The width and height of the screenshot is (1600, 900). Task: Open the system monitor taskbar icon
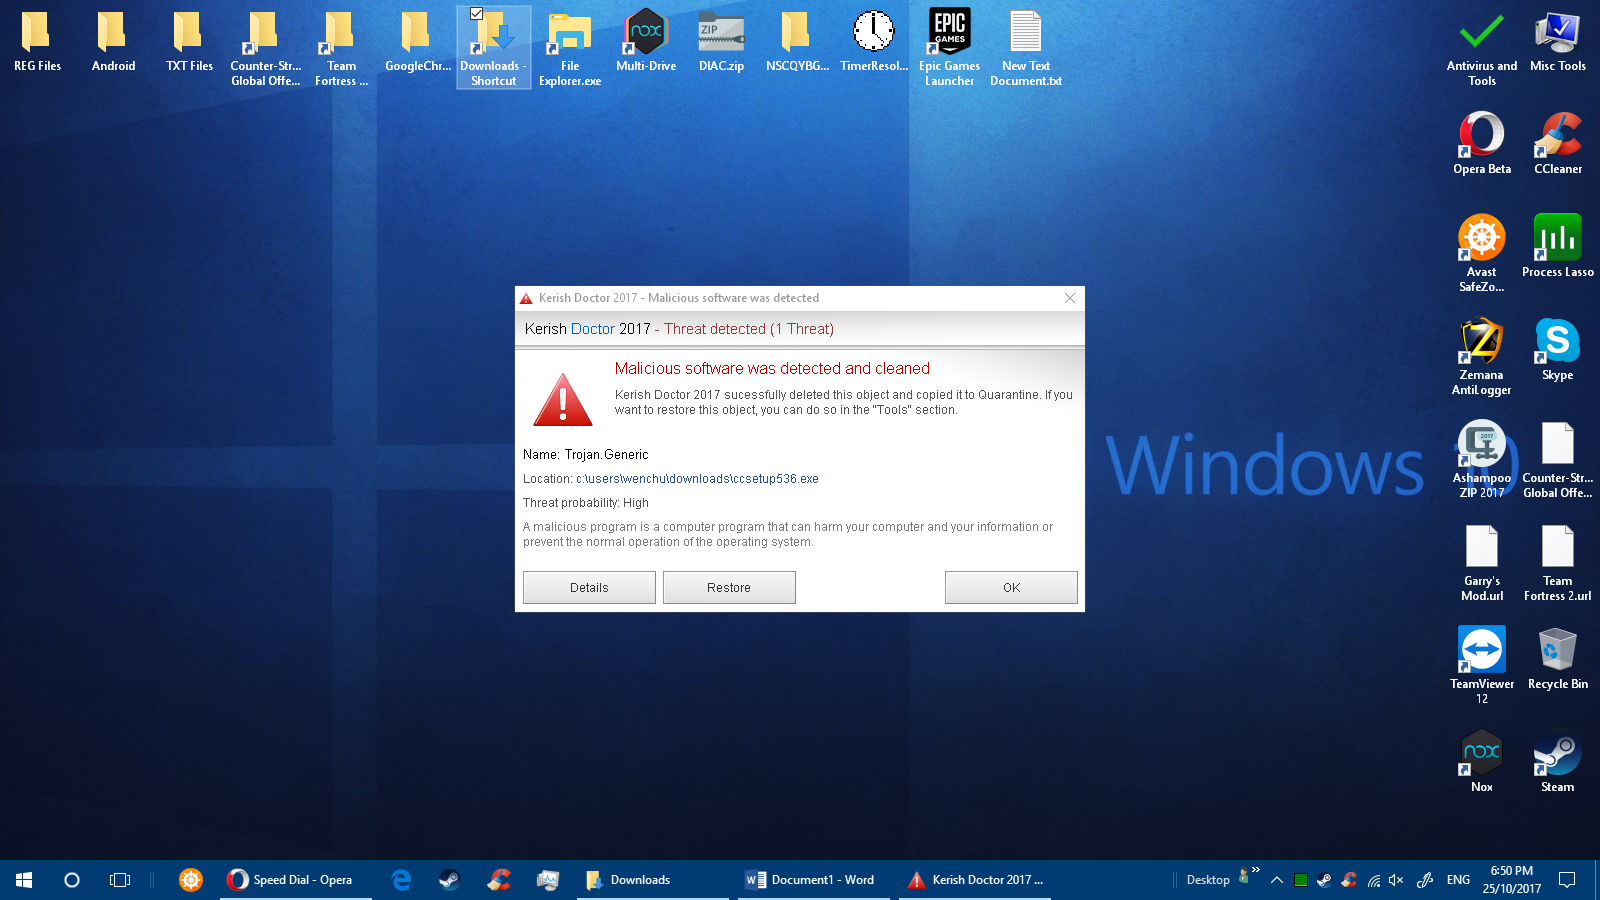547,880
